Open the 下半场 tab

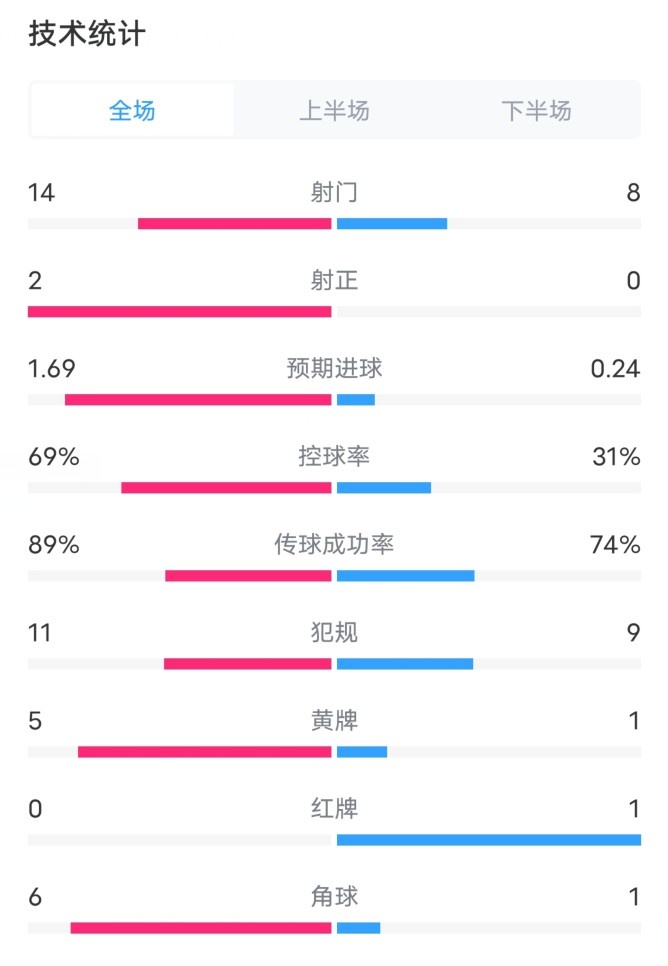tap(536, 110)
